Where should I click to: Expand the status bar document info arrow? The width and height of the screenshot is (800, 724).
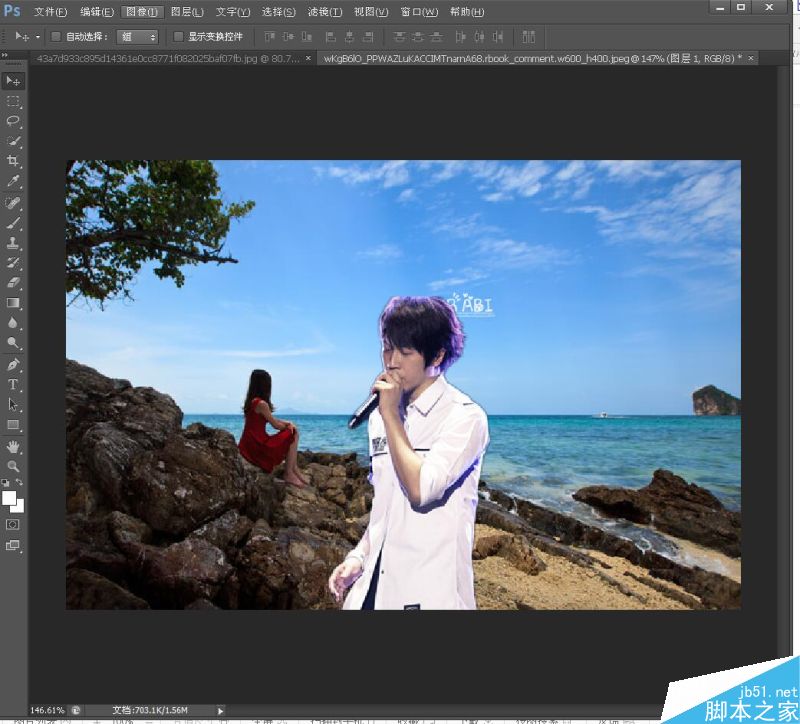pyautogui.click(x=221, y=710)
